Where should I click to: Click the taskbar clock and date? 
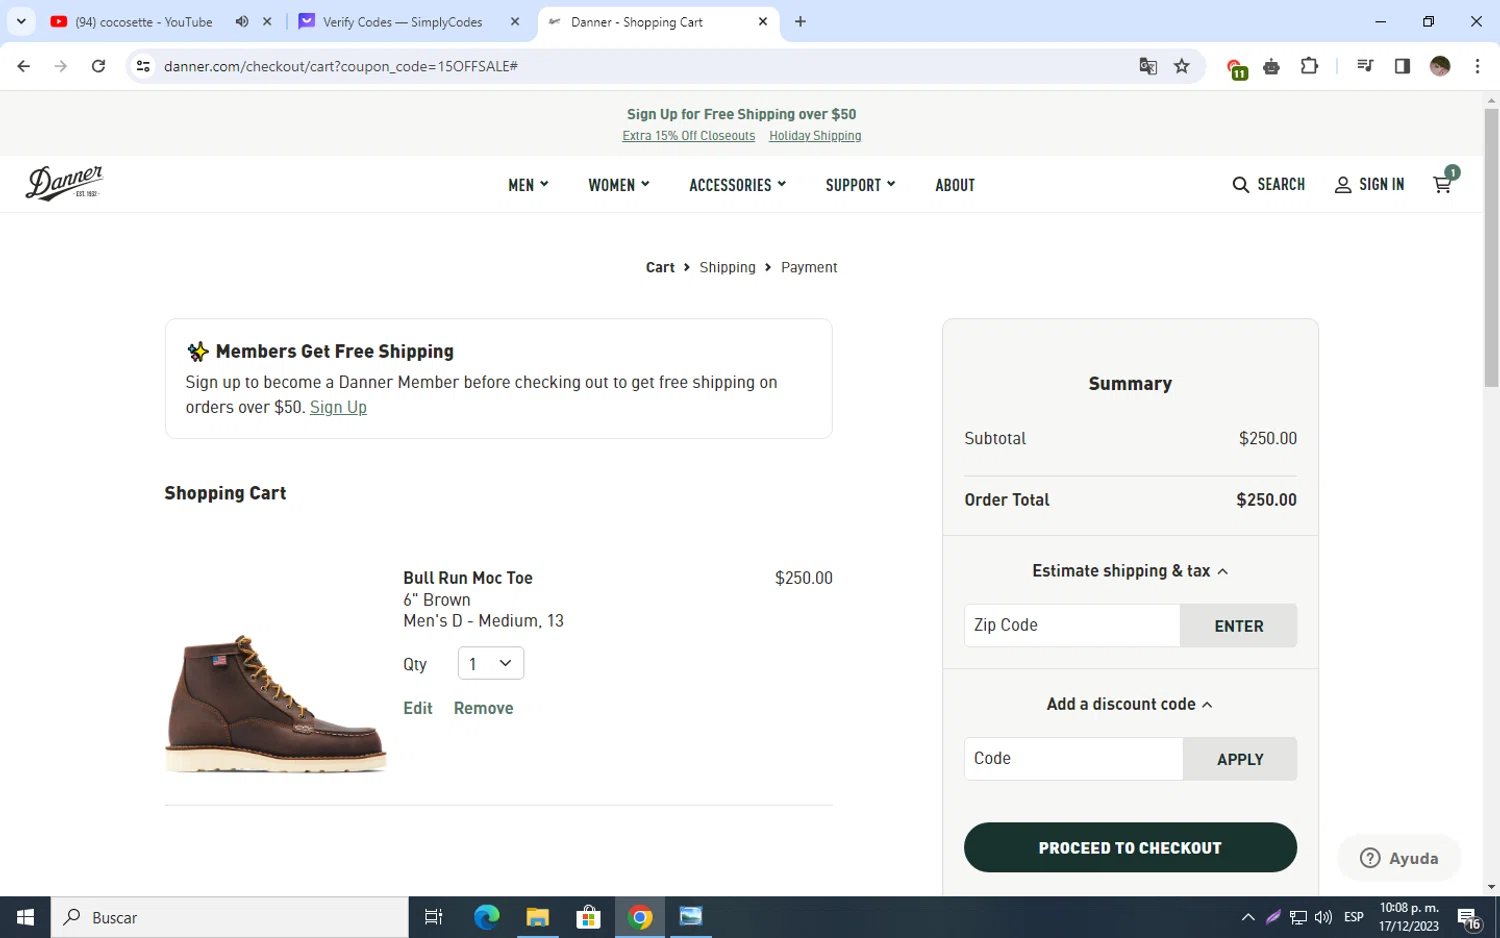[1409, 917]
